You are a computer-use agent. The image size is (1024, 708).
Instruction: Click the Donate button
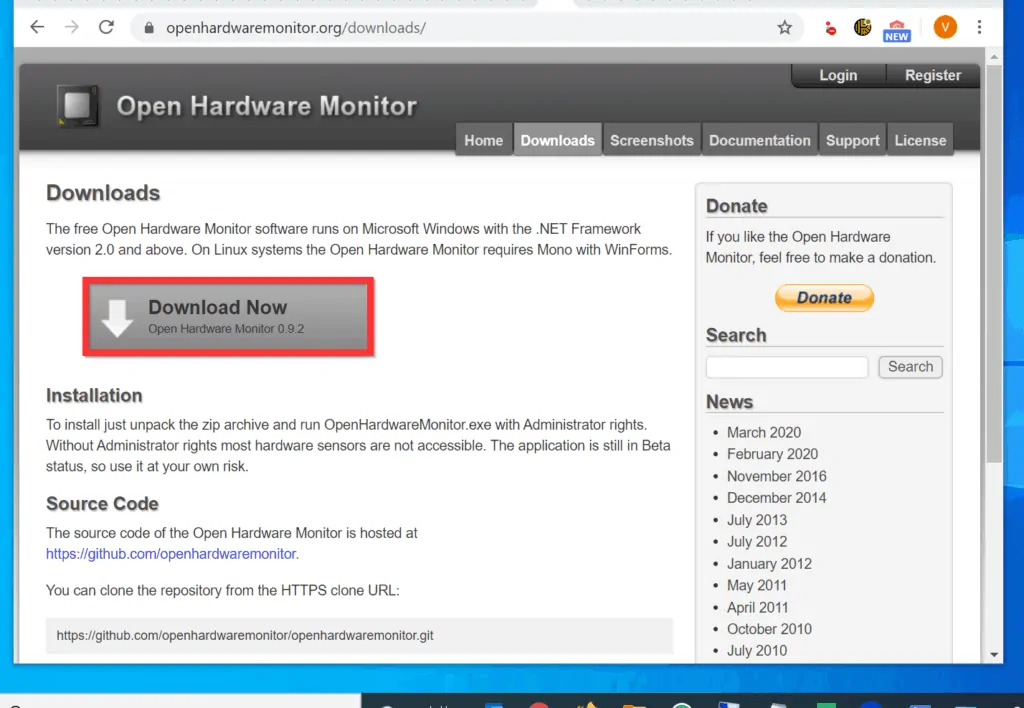(824, 297)
